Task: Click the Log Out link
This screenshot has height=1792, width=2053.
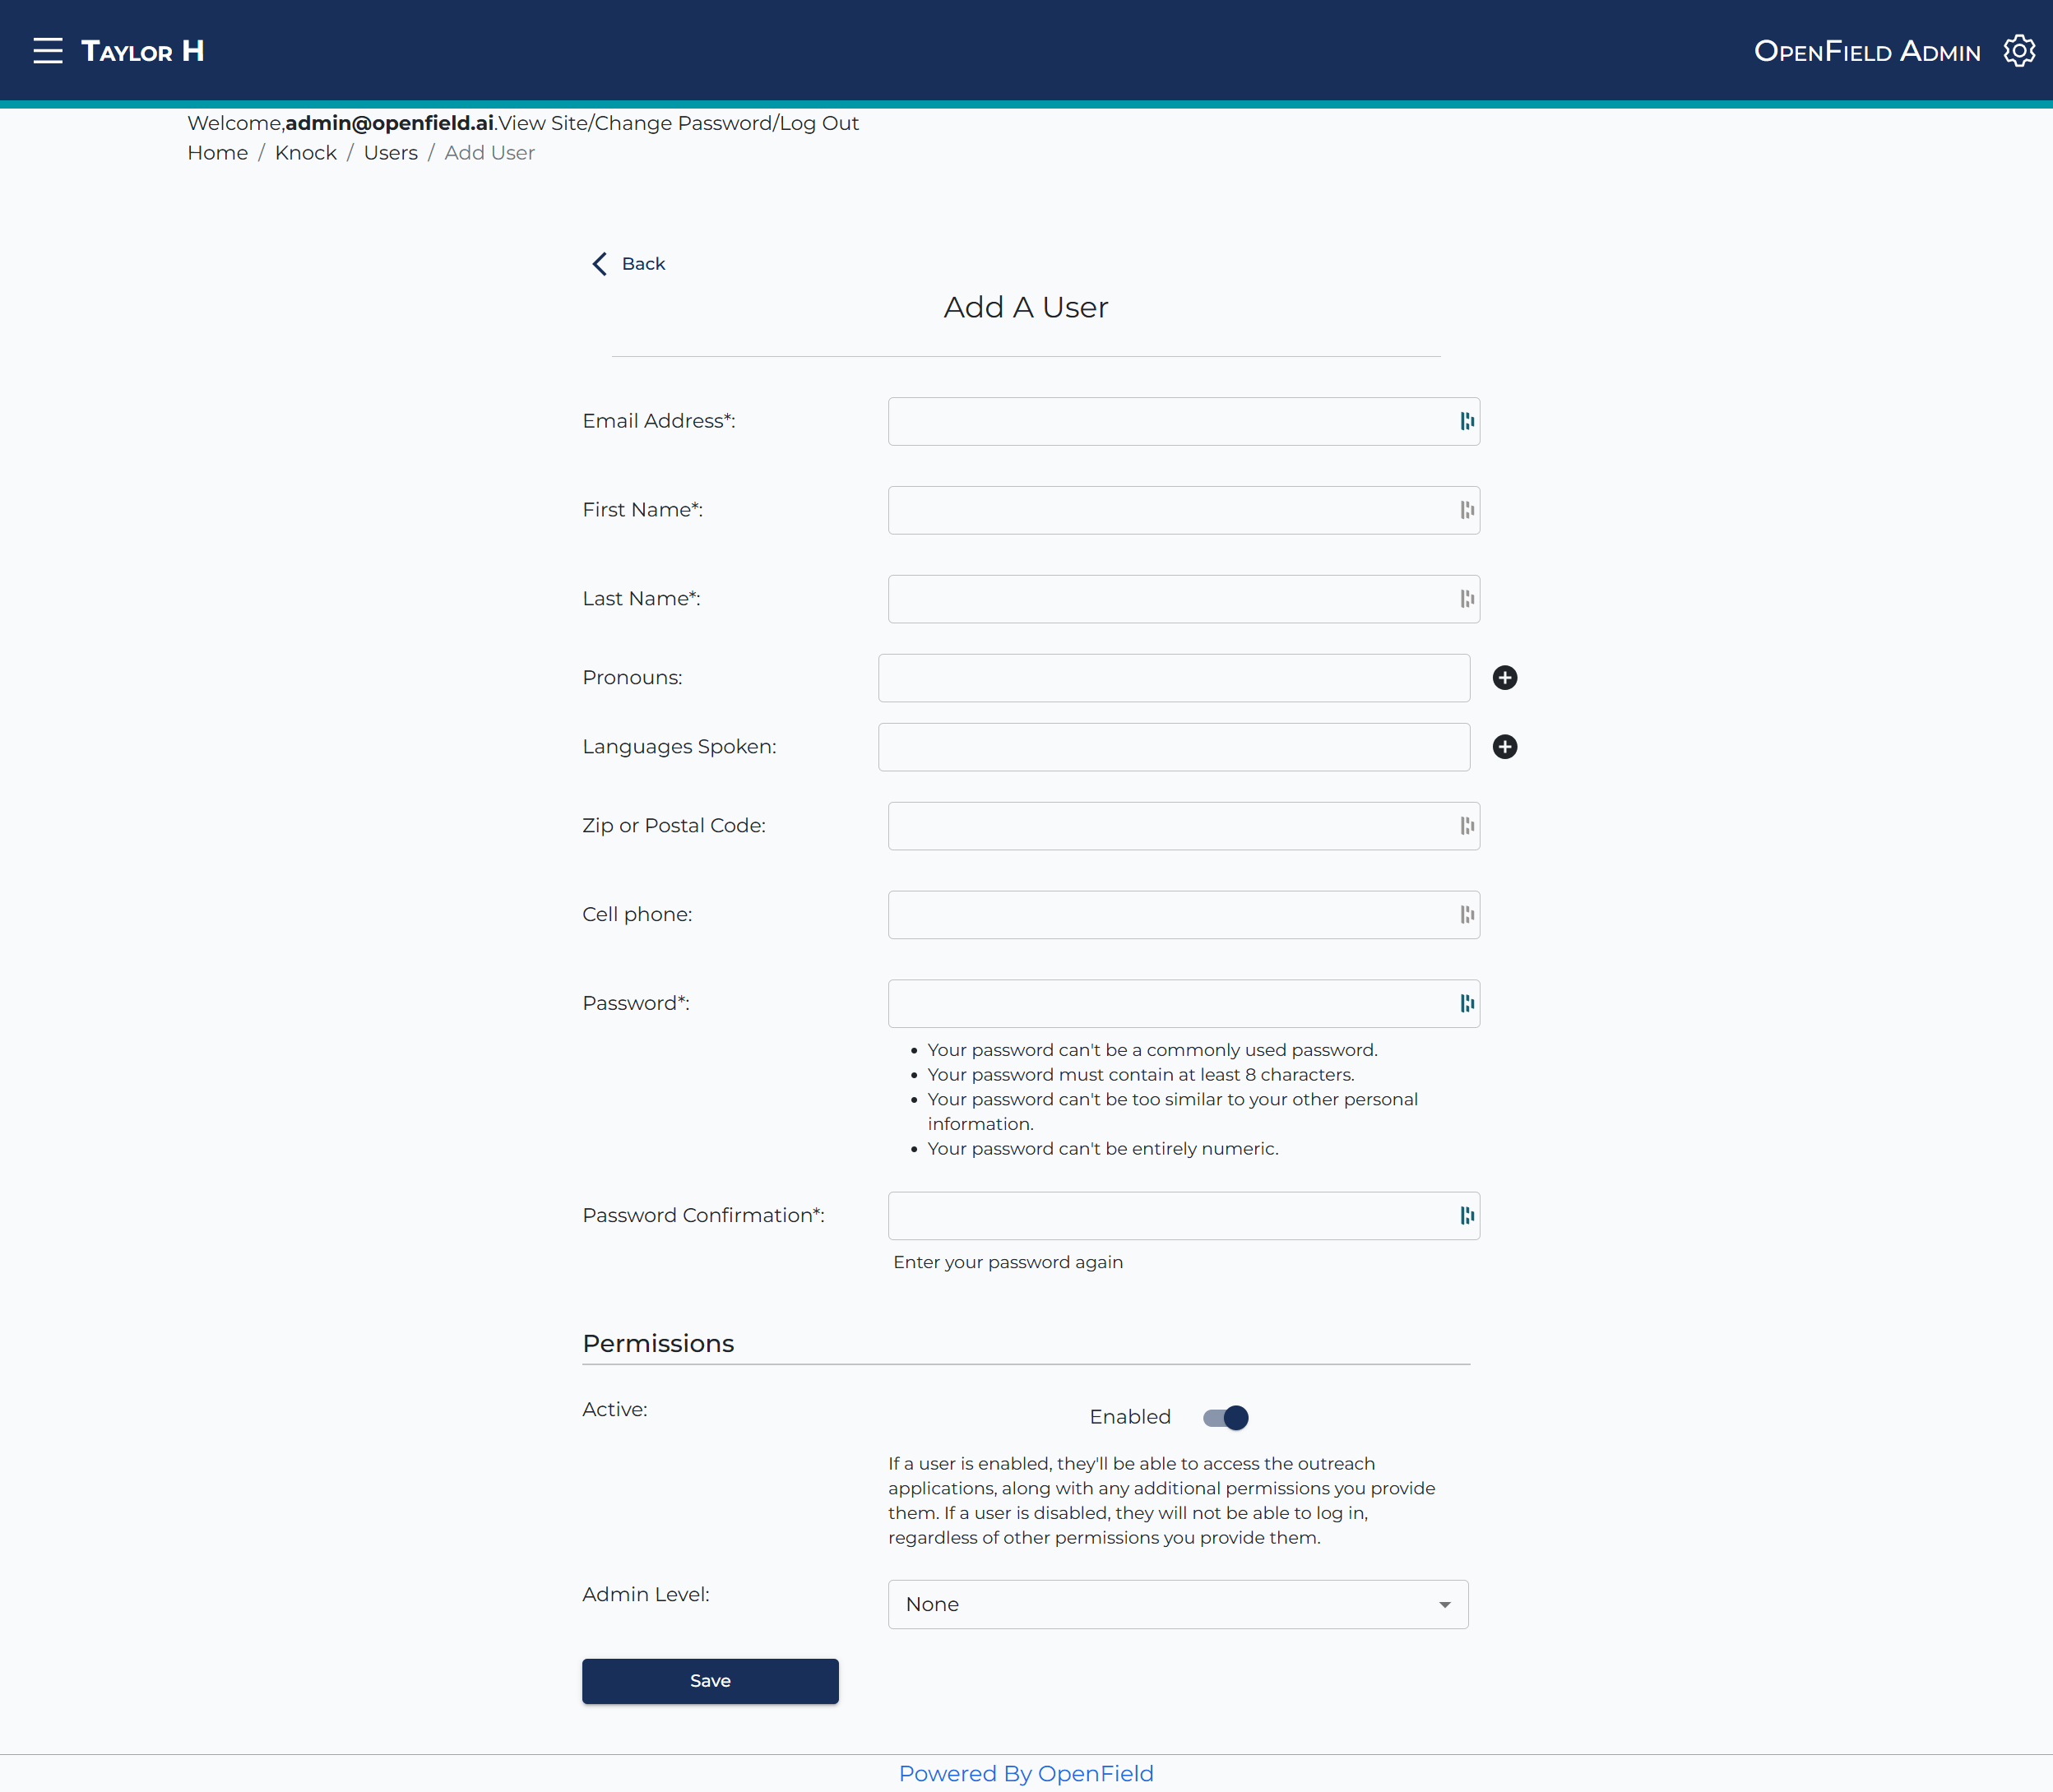Action: tap(819, 123)
